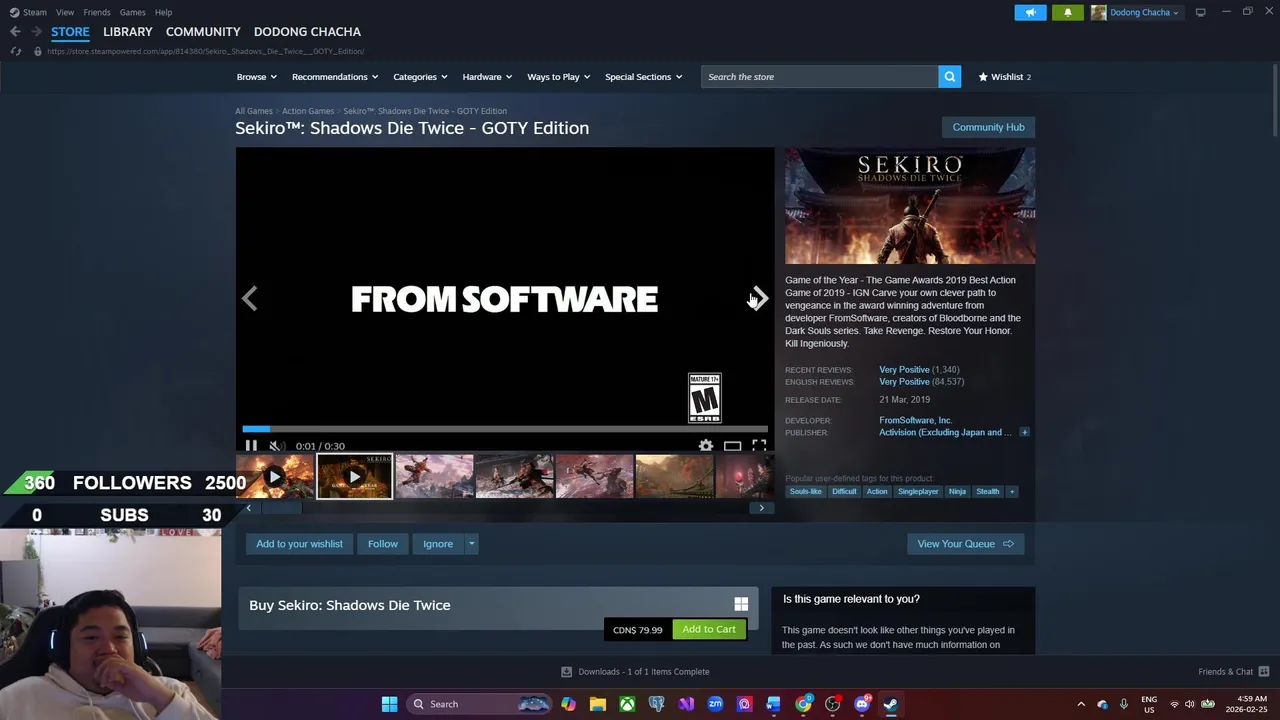Expand the Hardware dropdown

(487, 77)
